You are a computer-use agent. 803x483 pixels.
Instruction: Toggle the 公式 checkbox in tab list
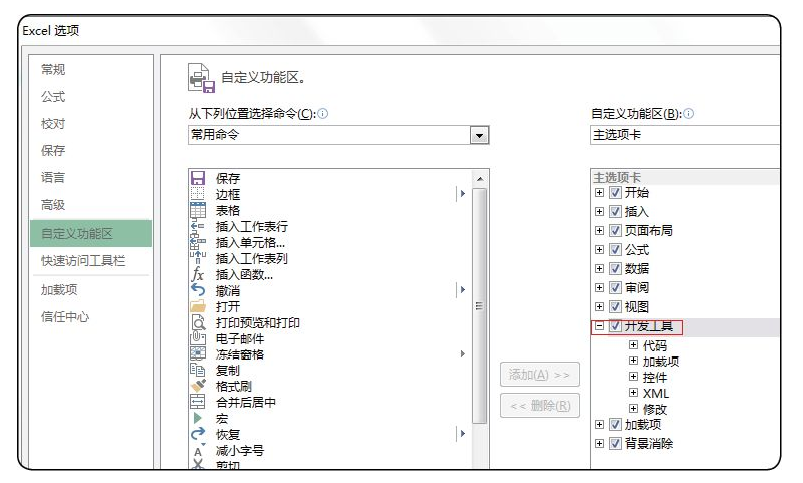615,249
